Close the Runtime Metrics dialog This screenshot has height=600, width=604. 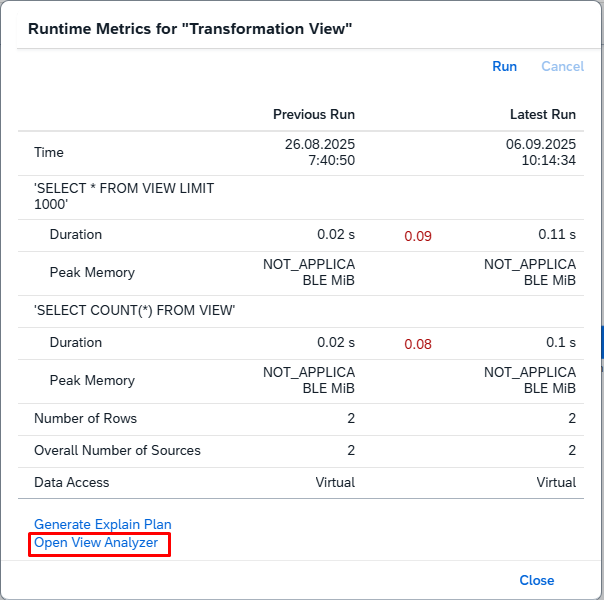(536, 580)
